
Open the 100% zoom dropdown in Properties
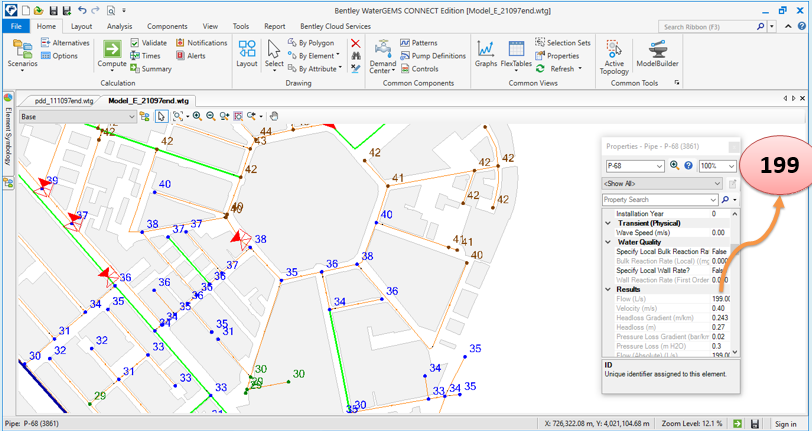click(731, 166)
